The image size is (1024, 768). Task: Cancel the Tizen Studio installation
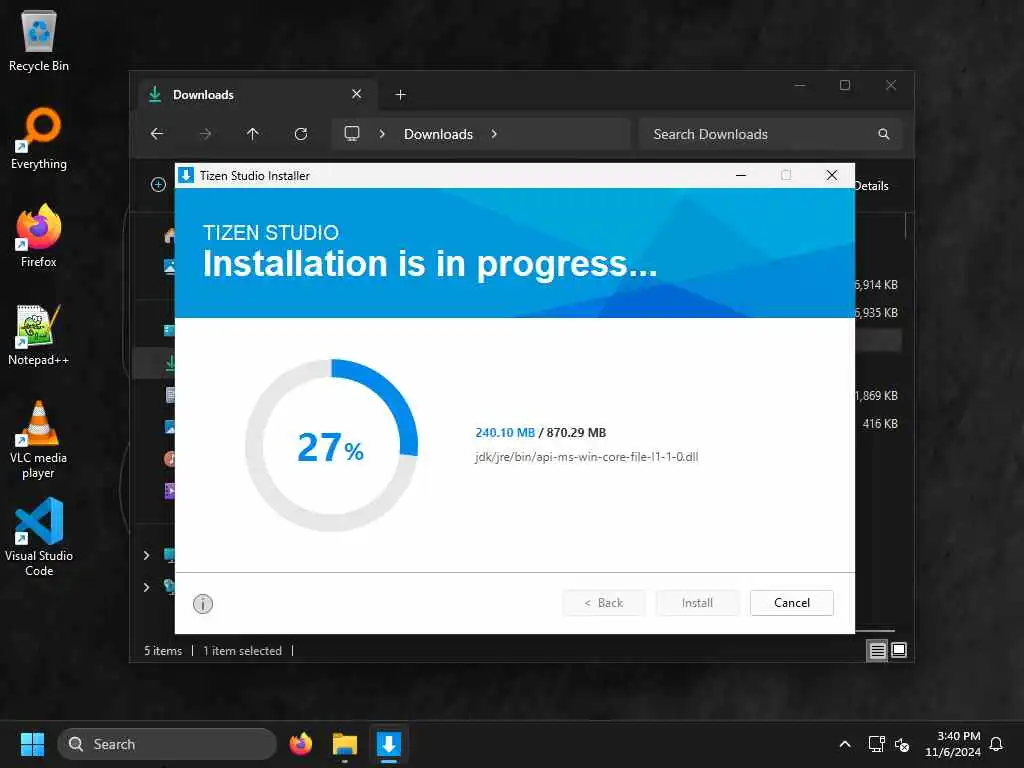point(792,603)
